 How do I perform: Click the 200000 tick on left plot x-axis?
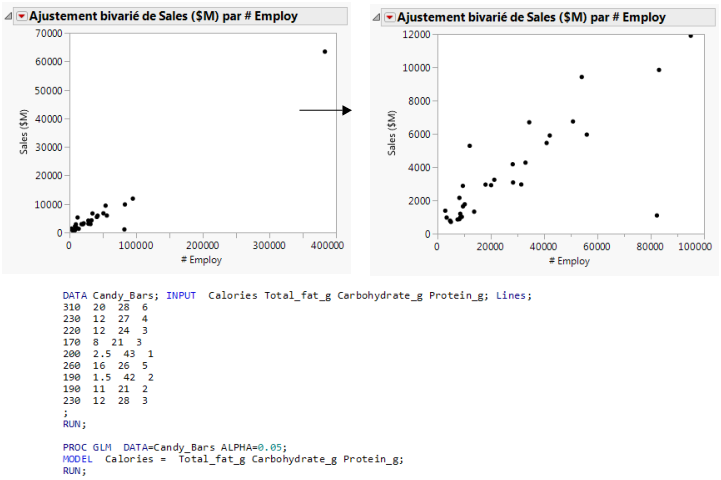202,246
